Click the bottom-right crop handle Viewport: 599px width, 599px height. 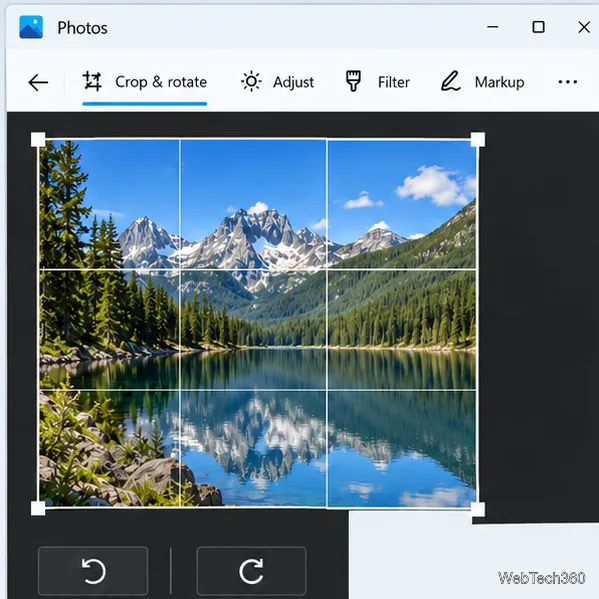tap(478, 509)
